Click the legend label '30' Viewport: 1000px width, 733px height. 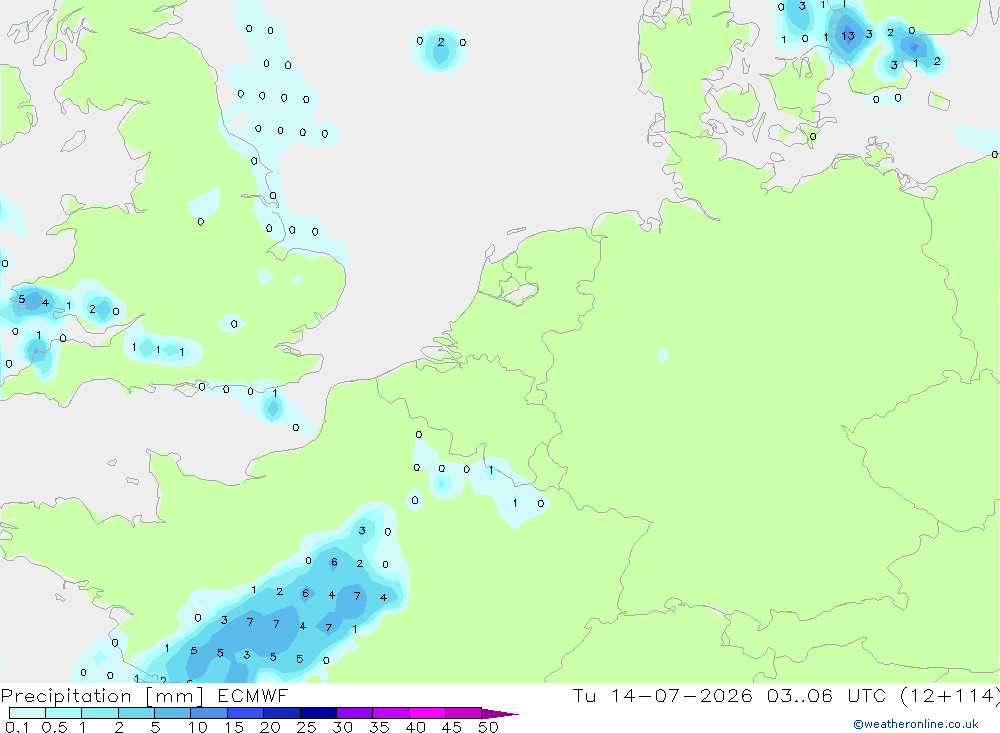342,727
